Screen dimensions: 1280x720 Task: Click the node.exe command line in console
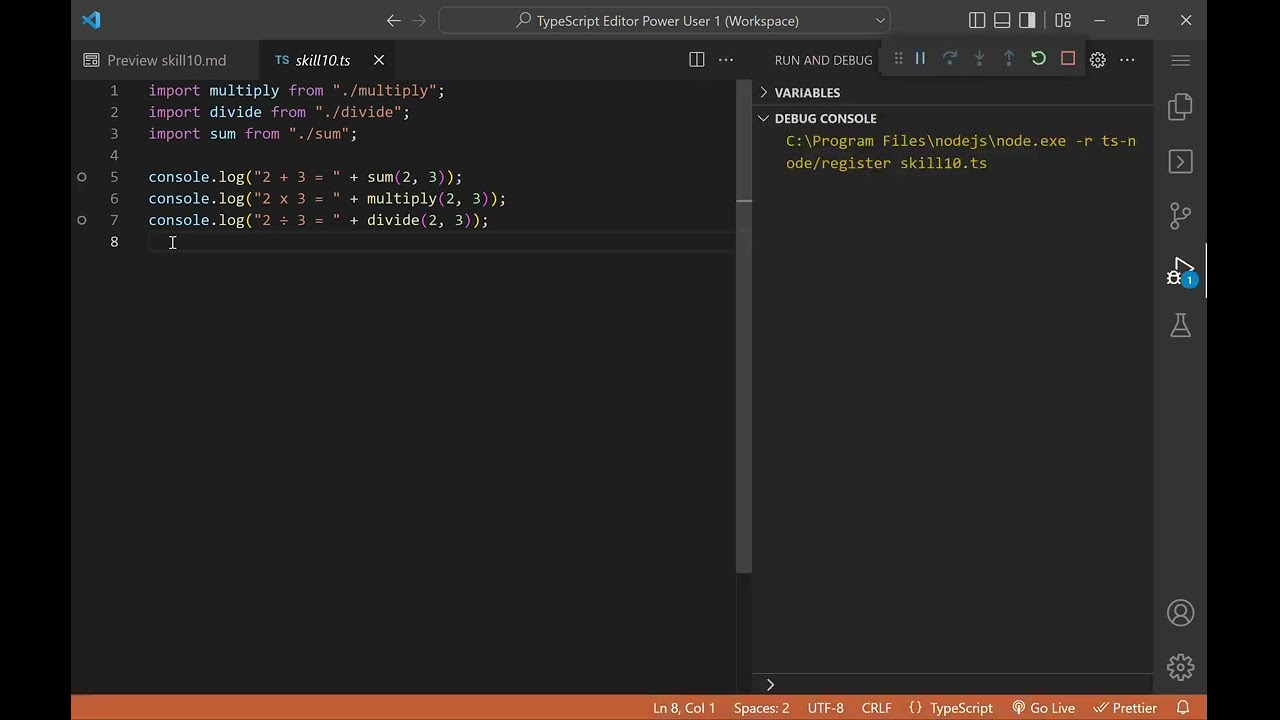pyautogui.click(x=961, y=152)
